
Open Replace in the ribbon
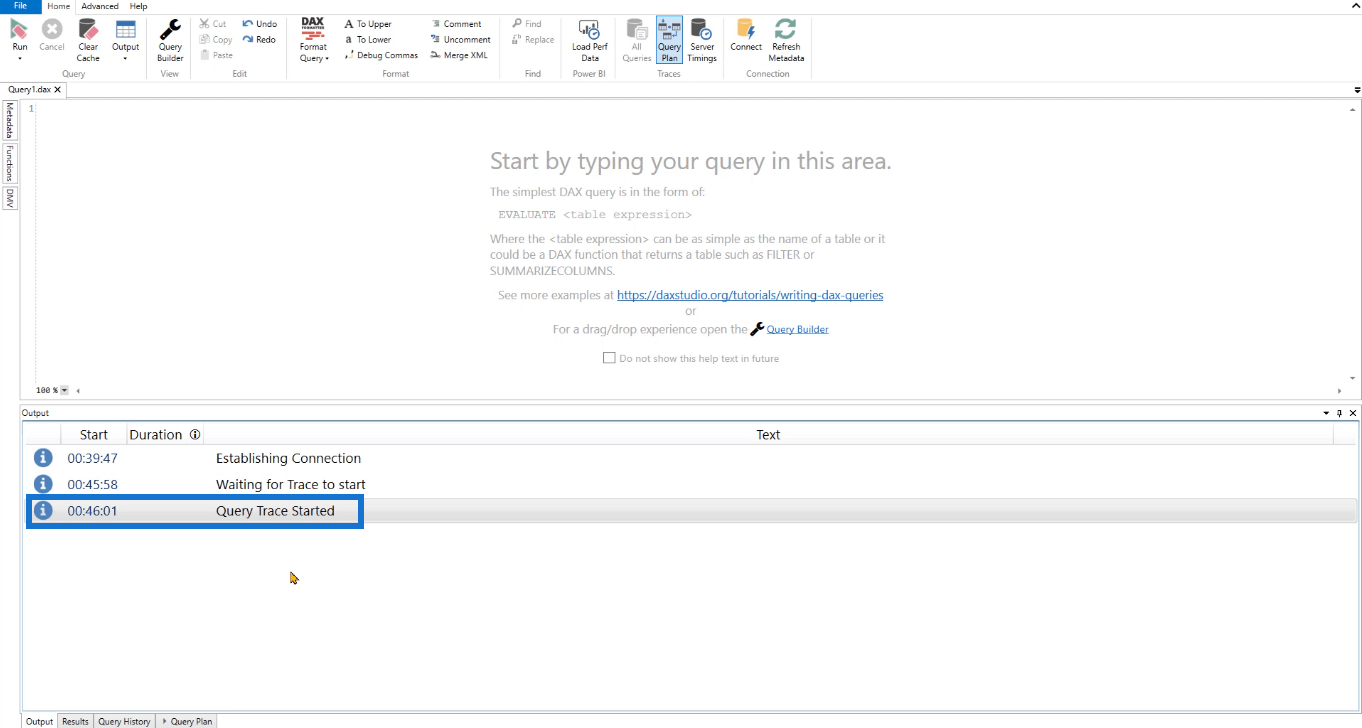tap(533, 40)
